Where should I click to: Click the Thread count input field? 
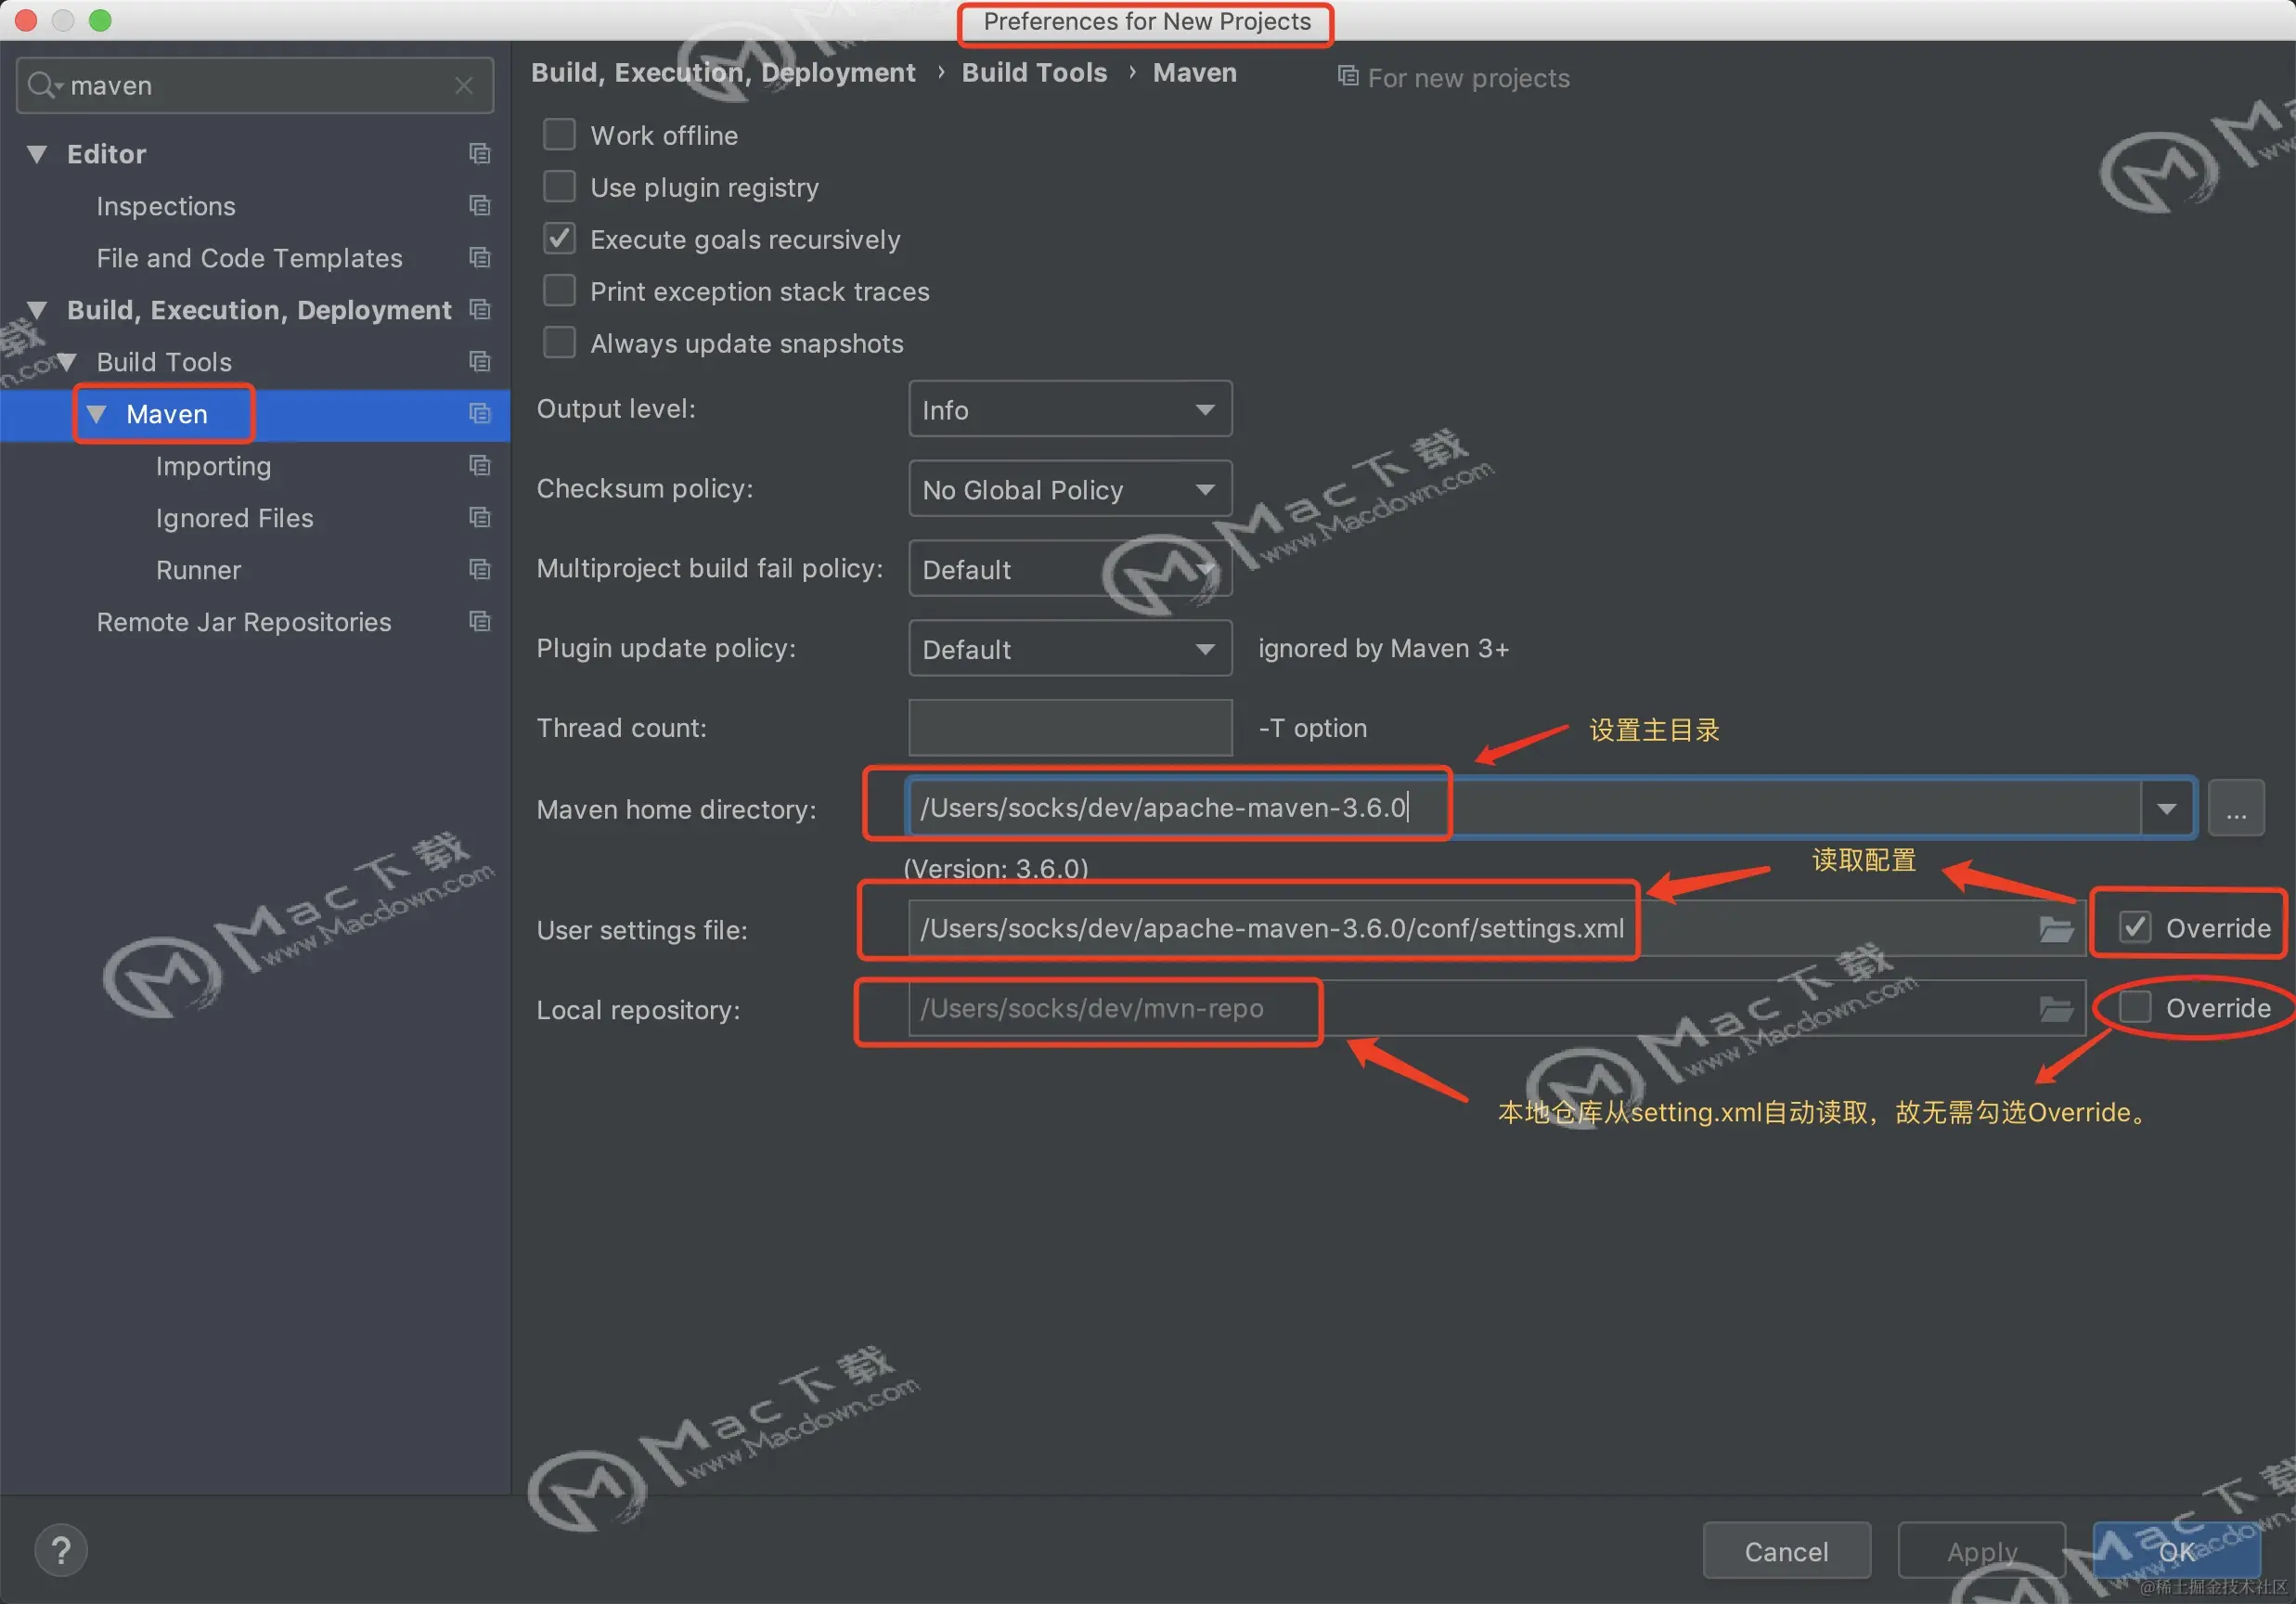click(x=1069, y=728)
